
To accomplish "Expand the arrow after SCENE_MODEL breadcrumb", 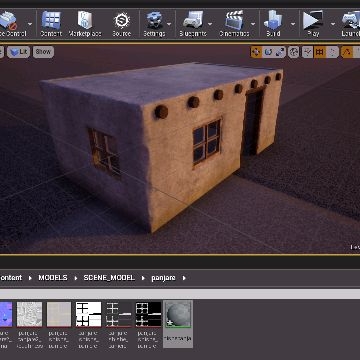I will click(143, 278).
